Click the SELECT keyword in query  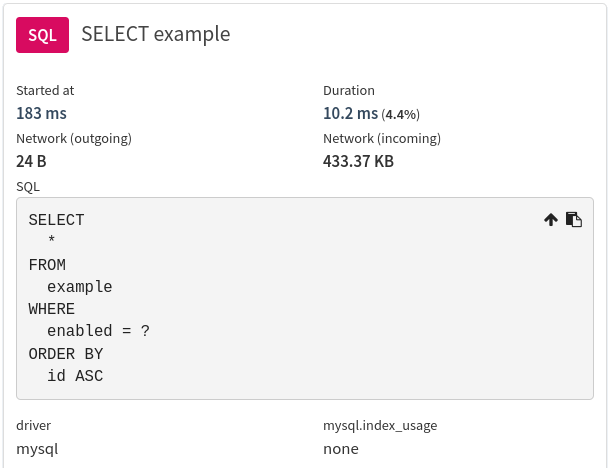[x=56, y=220]
